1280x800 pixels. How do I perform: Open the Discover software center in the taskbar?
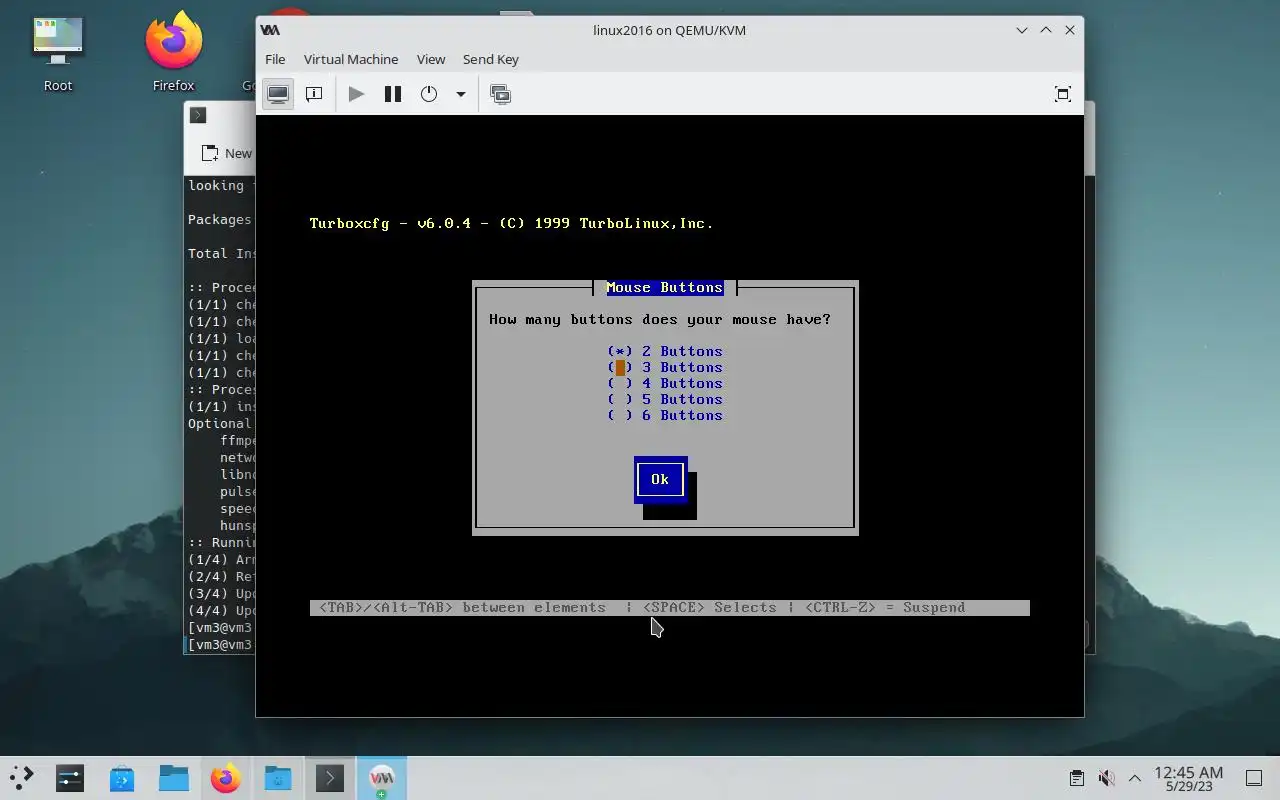pyautogui.click(x=122, y=777)
